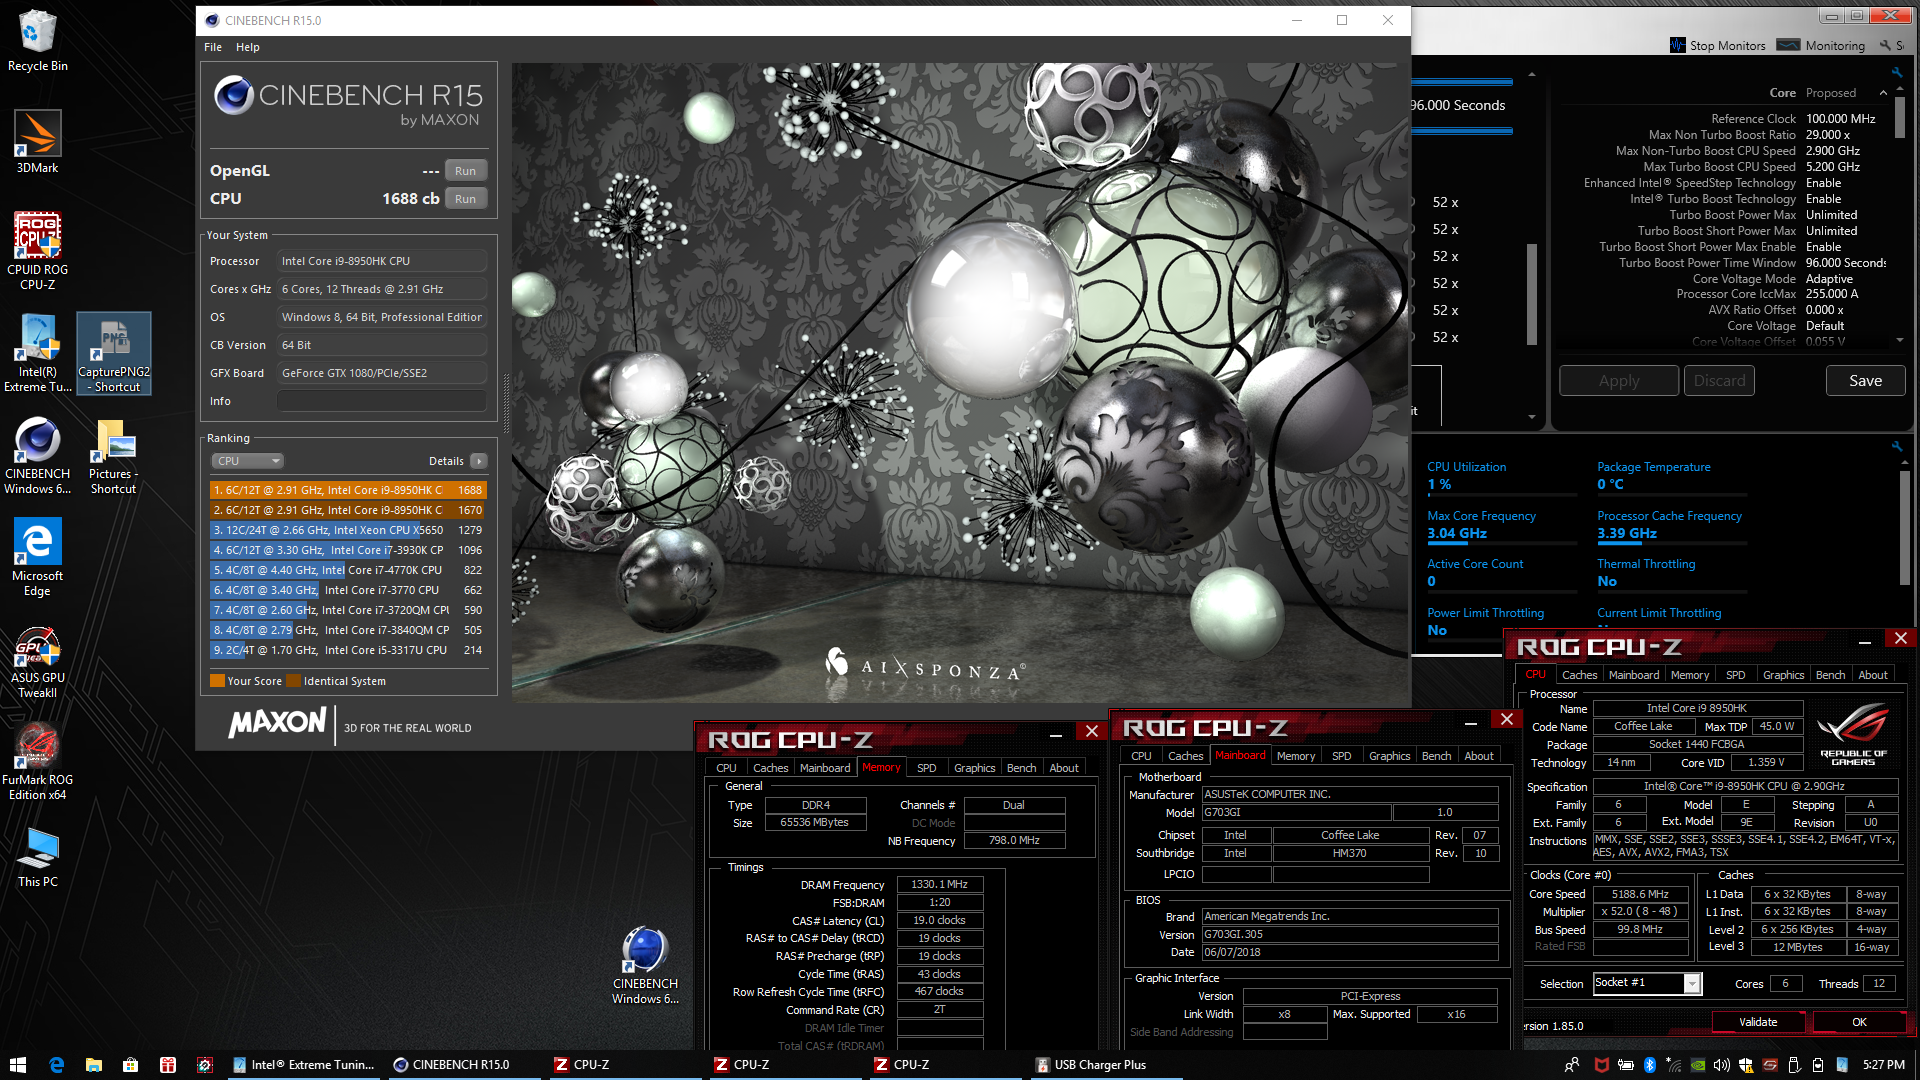Viewport: 1920px width, 1080px height.
Task: Open Bench tab in the Mainboard CPU-Z window
Action: click(1436, 756)
